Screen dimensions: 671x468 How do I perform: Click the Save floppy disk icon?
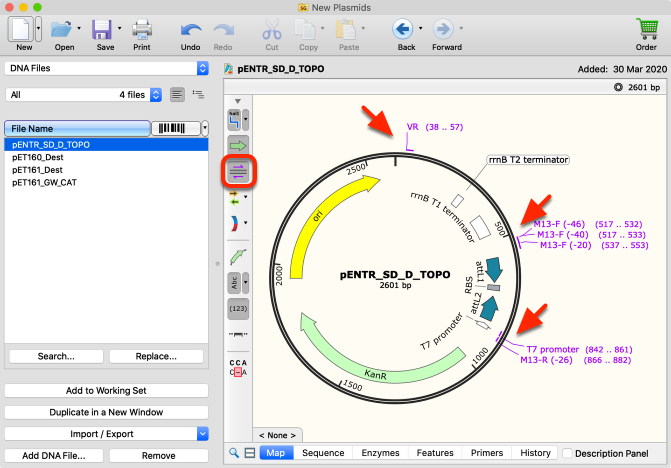[102, 30]
